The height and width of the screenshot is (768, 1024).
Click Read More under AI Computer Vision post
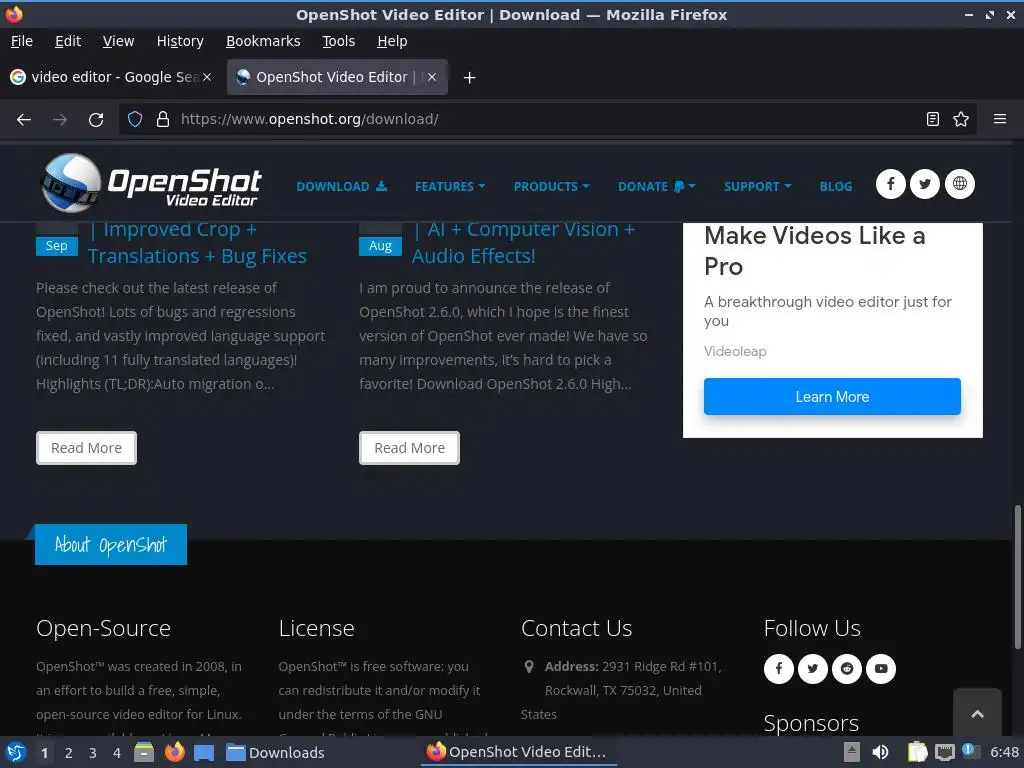[x=409, y=448]
